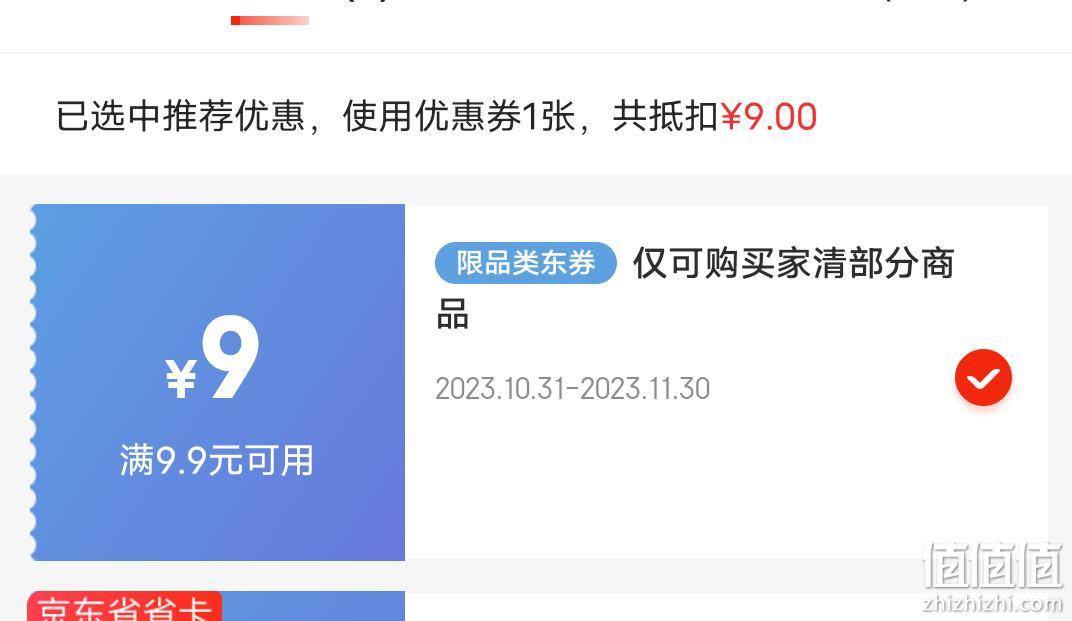Tap the red ¥9.00 deduction amount
This screenshot has width=1072, height=621.
click(768, 116)
